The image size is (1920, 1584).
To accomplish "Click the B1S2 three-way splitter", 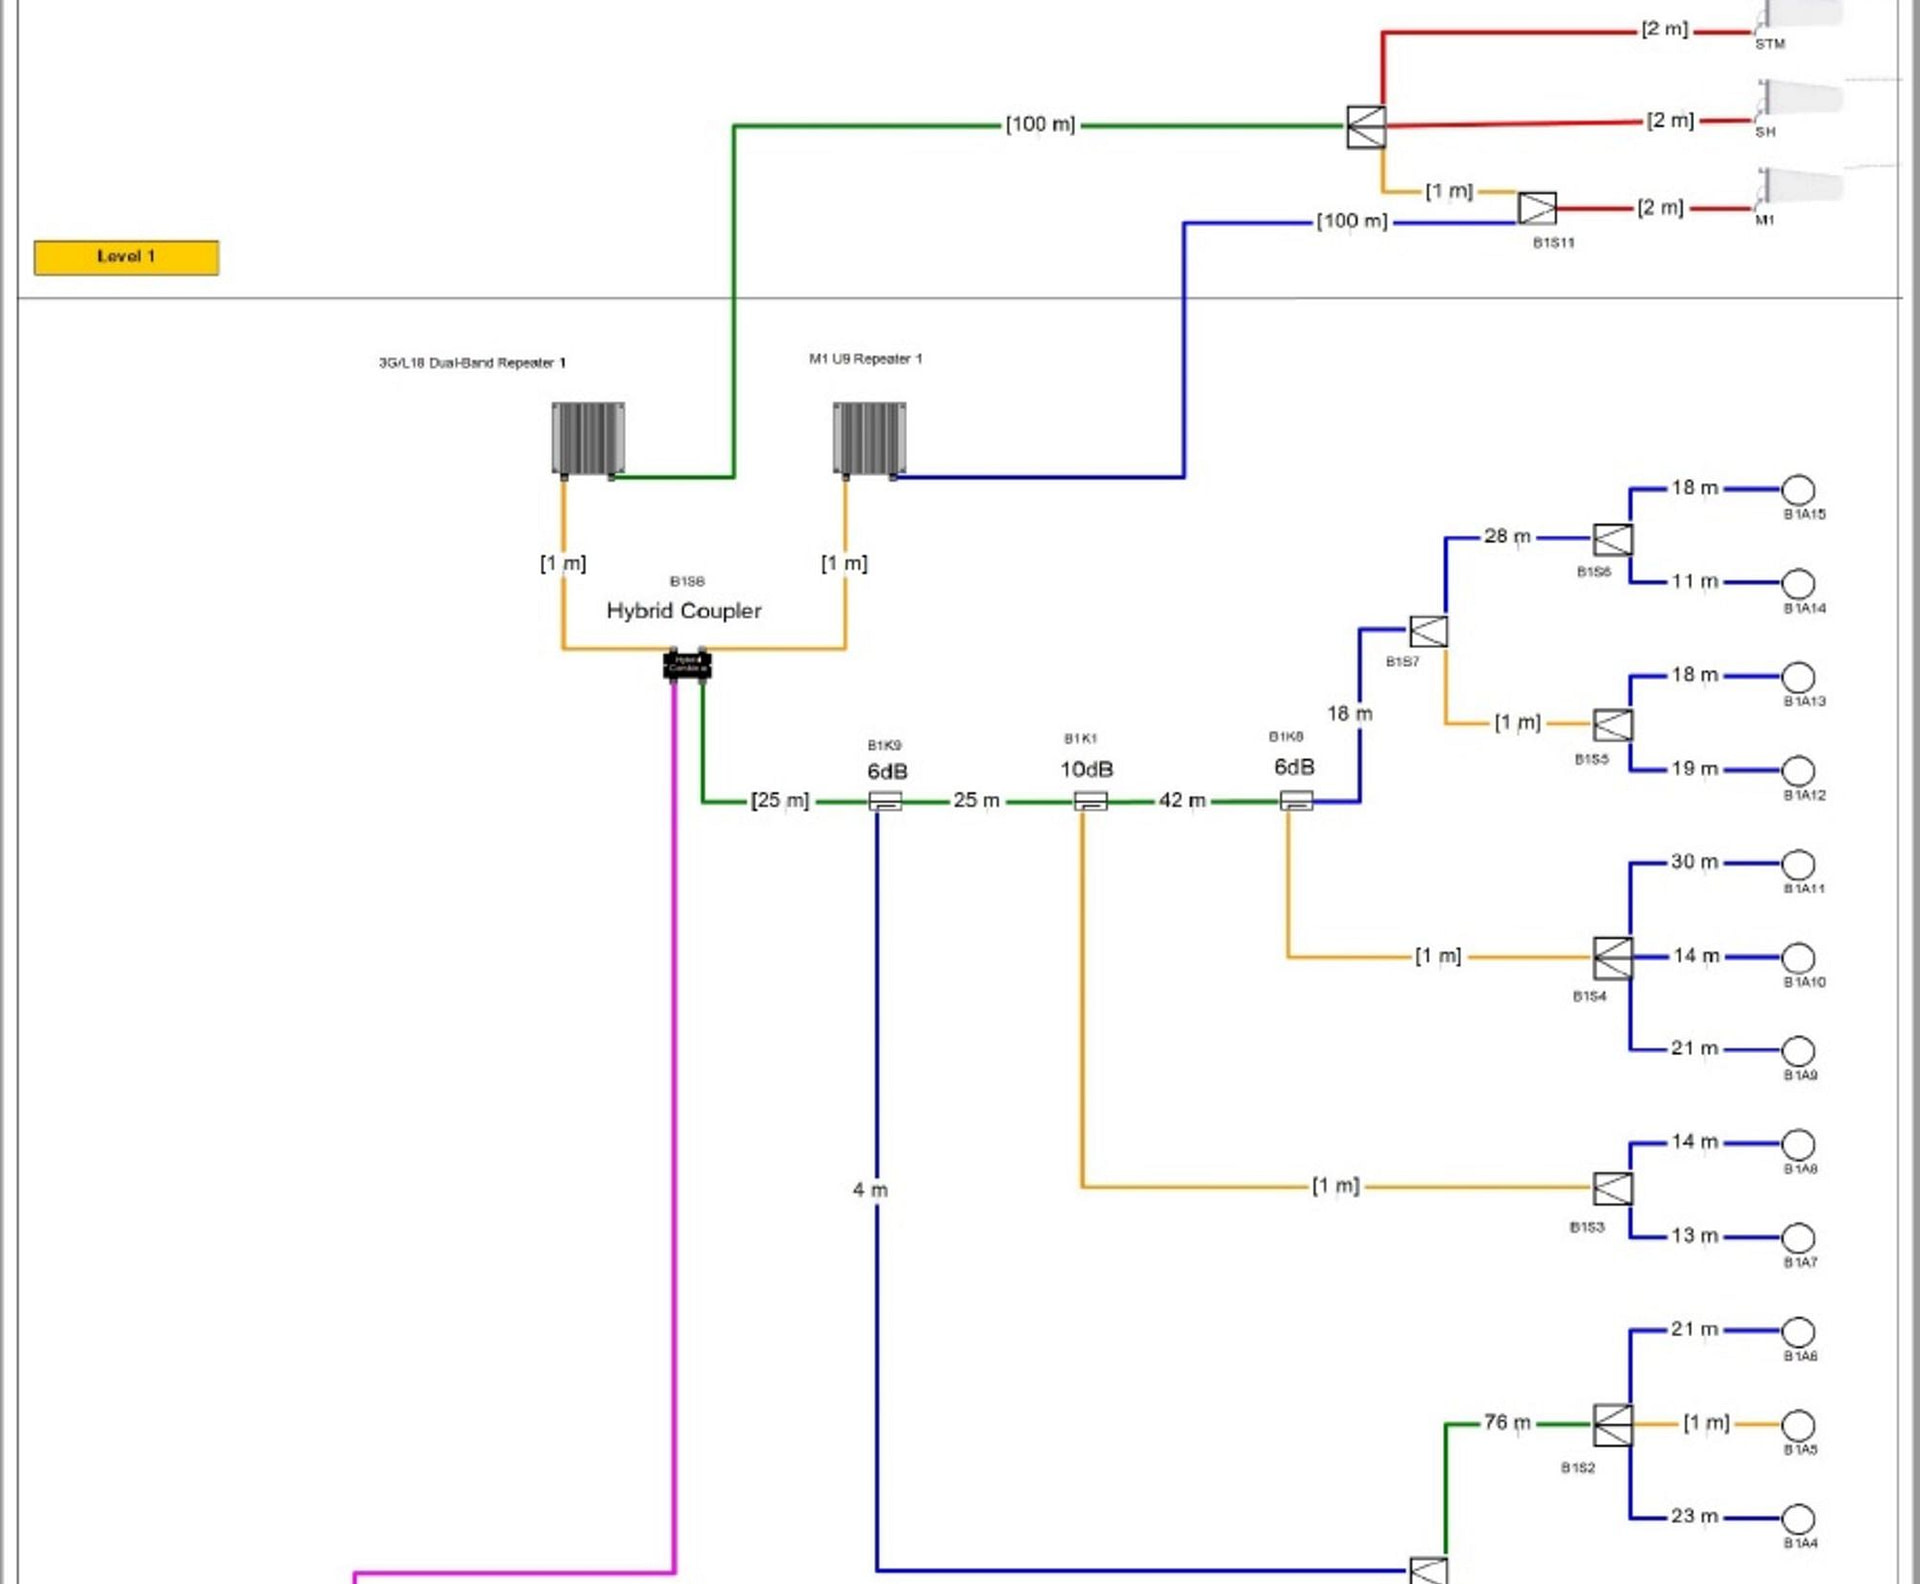I will click(x=1612, y=1425).
